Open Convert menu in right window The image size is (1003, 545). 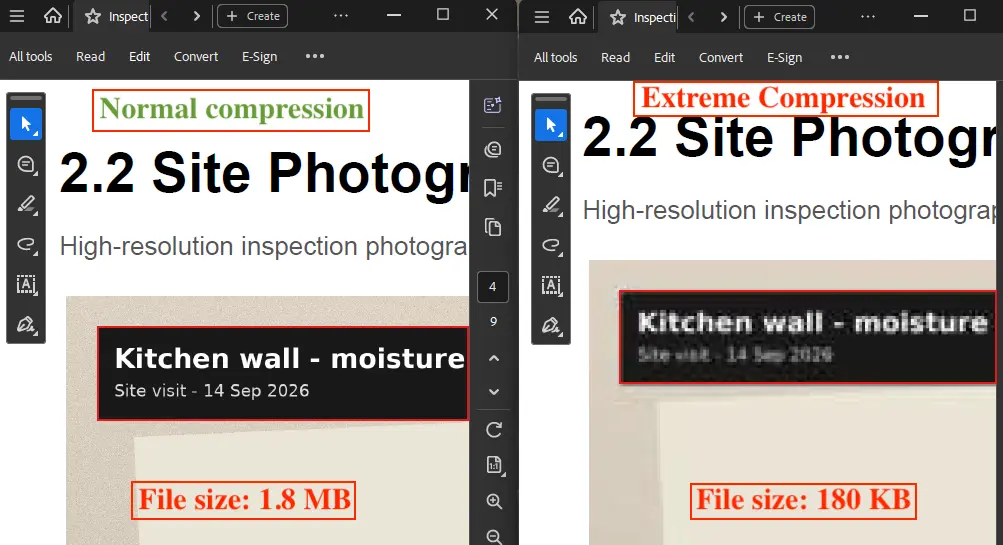(x=721, y=58)
